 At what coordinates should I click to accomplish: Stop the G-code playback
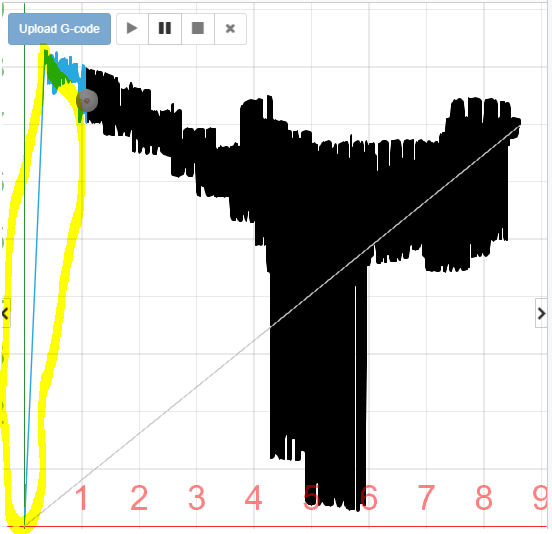point(198,29)
